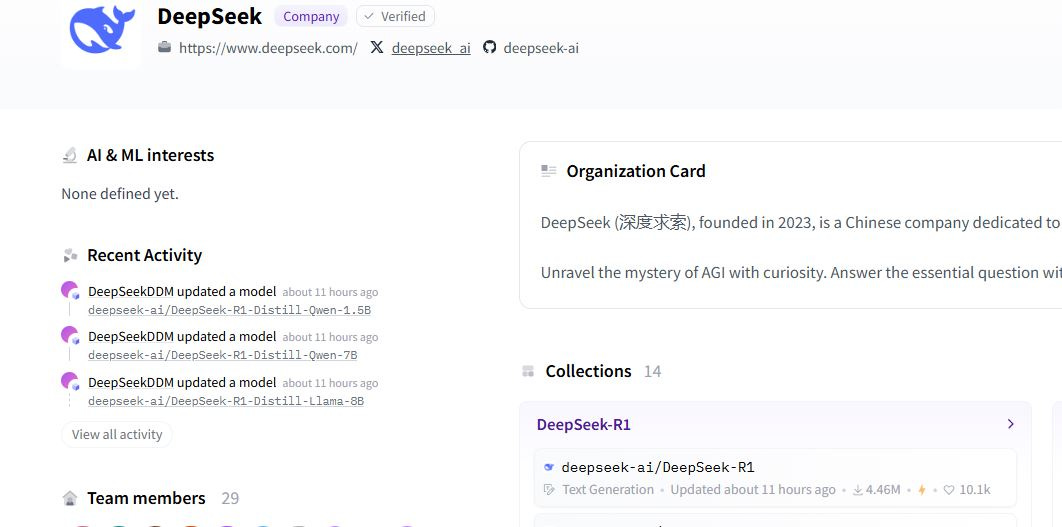The width and height of the screenshot is (1062, 527).
Task: Open deepseek-ai/DeepSeek-R1-Distill-Qwen-7B model link
Action: (223, 355)
